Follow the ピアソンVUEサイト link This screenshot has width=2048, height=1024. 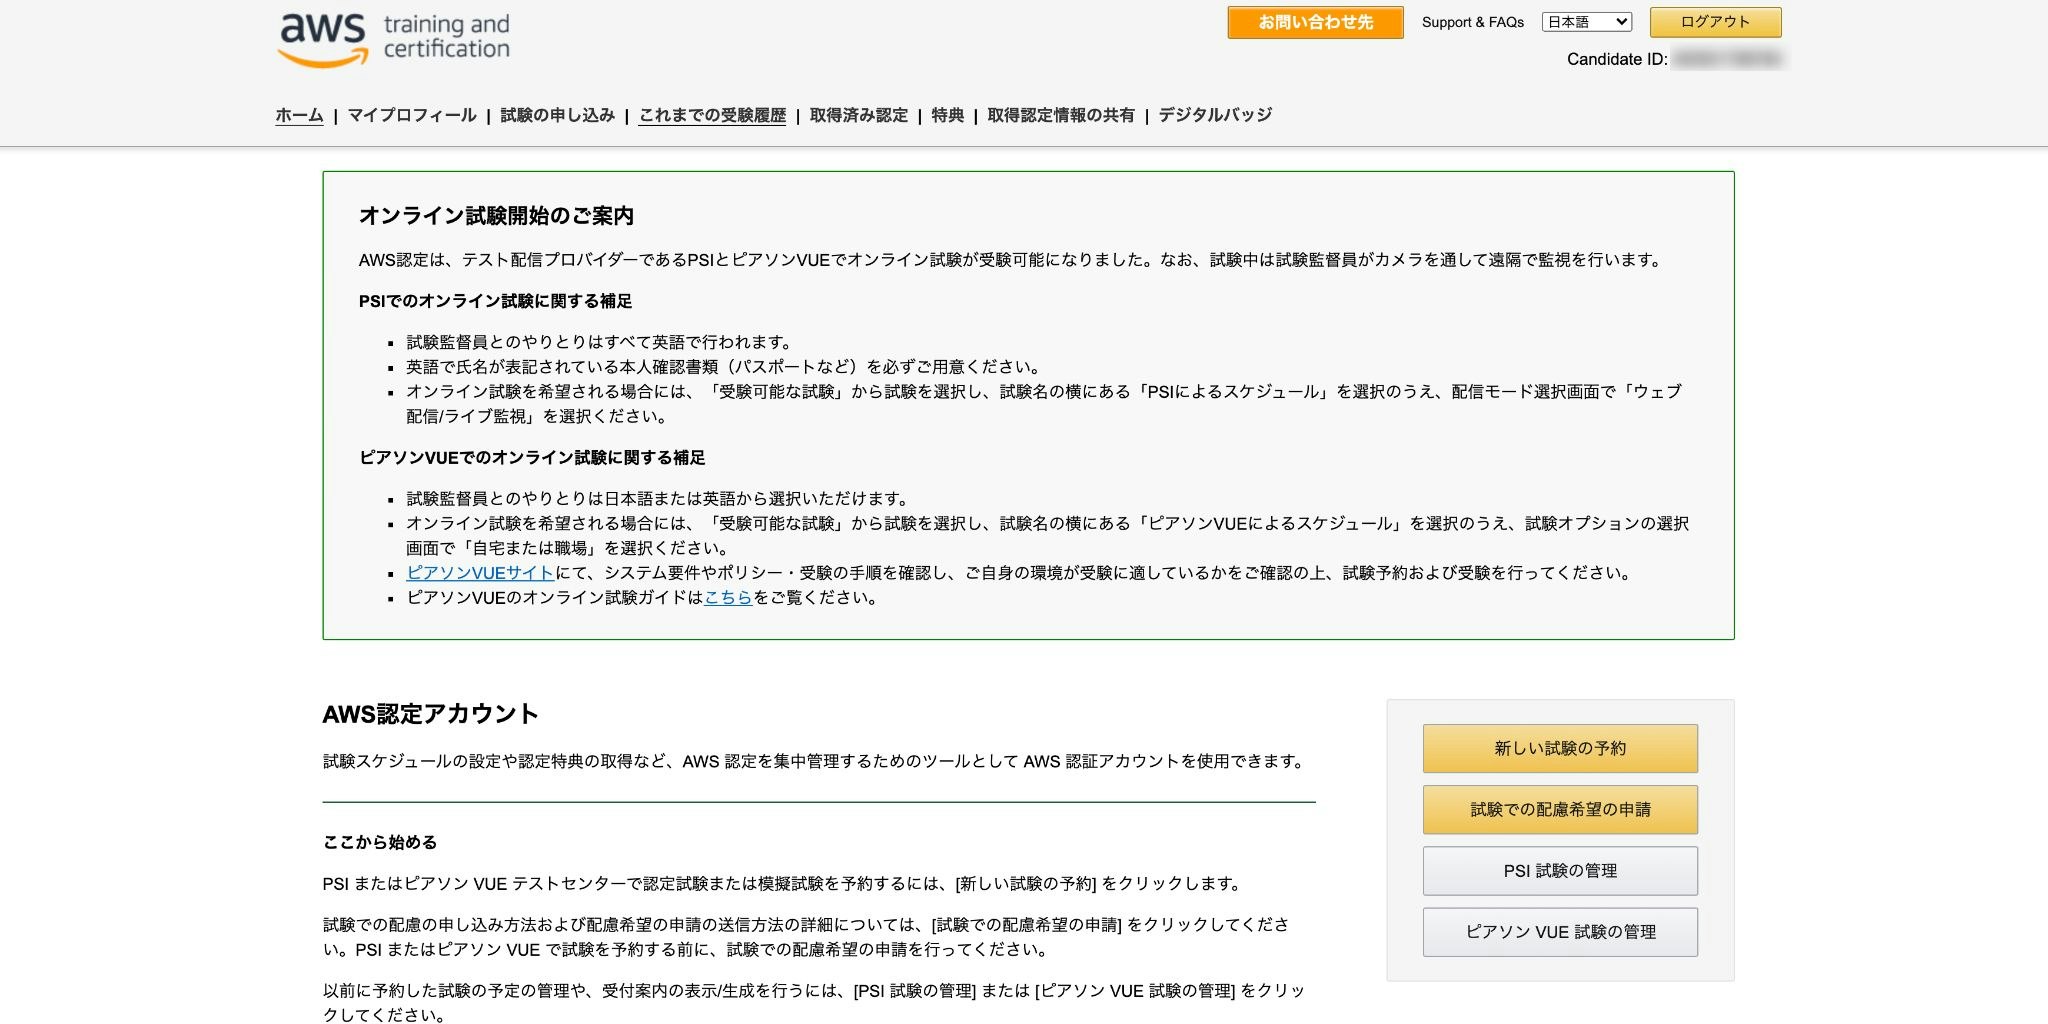click(x=480, y=573)
